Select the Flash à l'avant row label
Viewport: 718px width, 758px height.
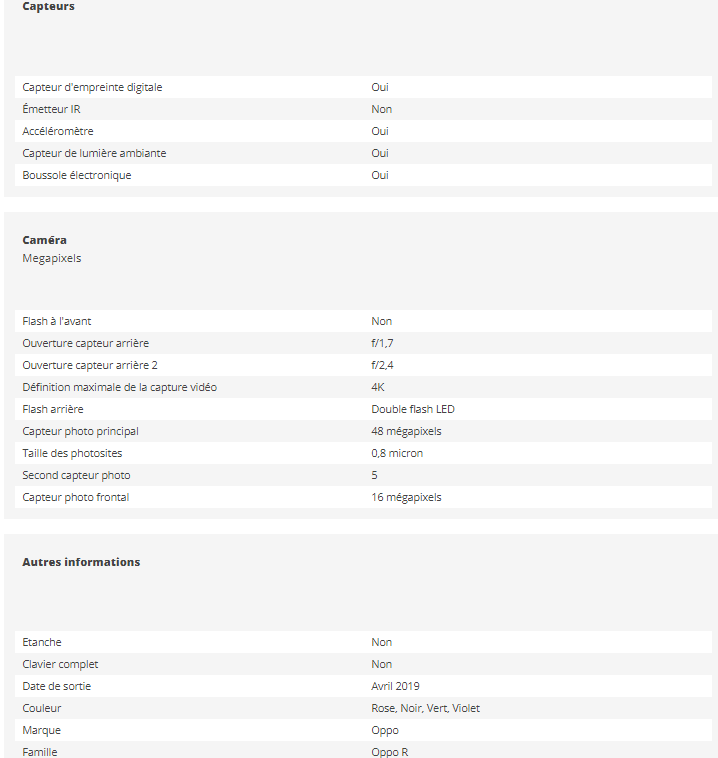click(x=57, y=321)
